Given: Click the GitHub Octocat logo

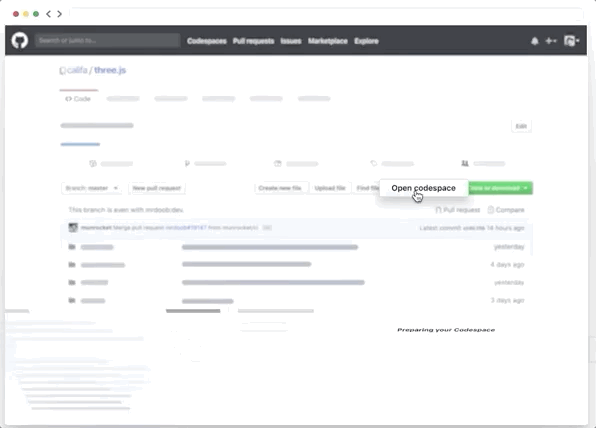Looking at the screenshot, I should [20, 40].
